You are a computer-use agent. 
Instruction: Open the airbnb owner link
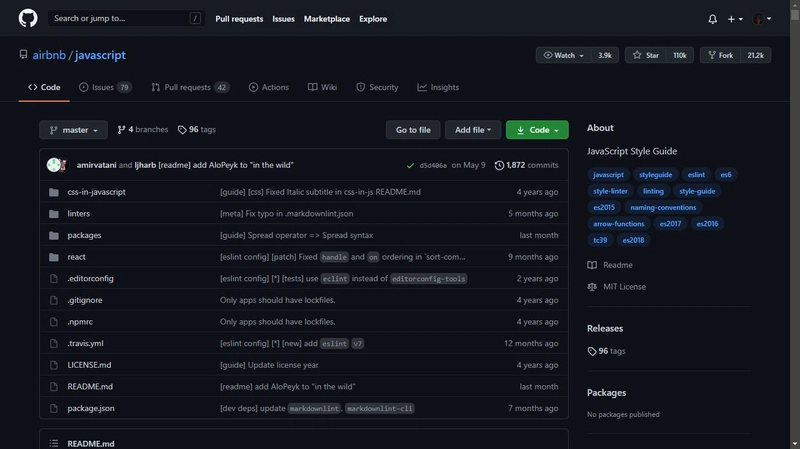49,55
